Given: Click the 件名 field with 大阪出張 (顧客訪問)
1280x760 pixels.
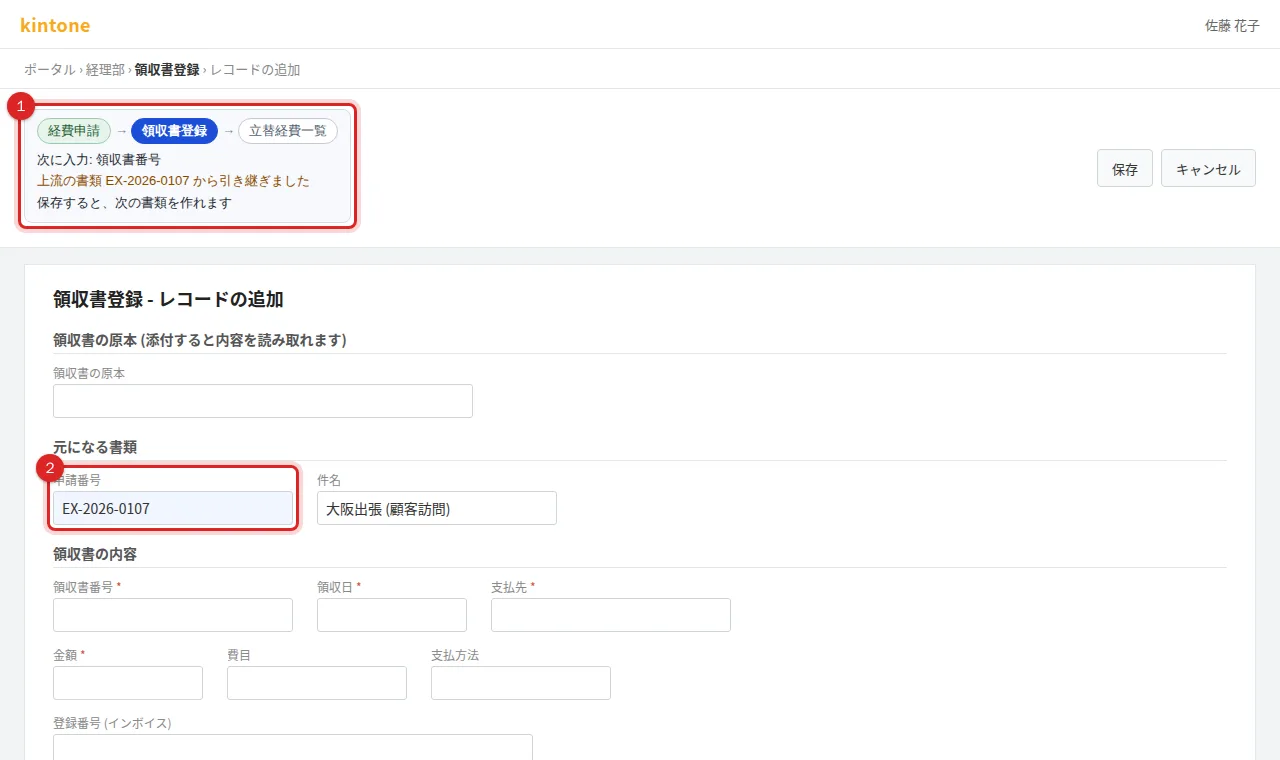Looking at the screenshot, I should click(437, 508).
